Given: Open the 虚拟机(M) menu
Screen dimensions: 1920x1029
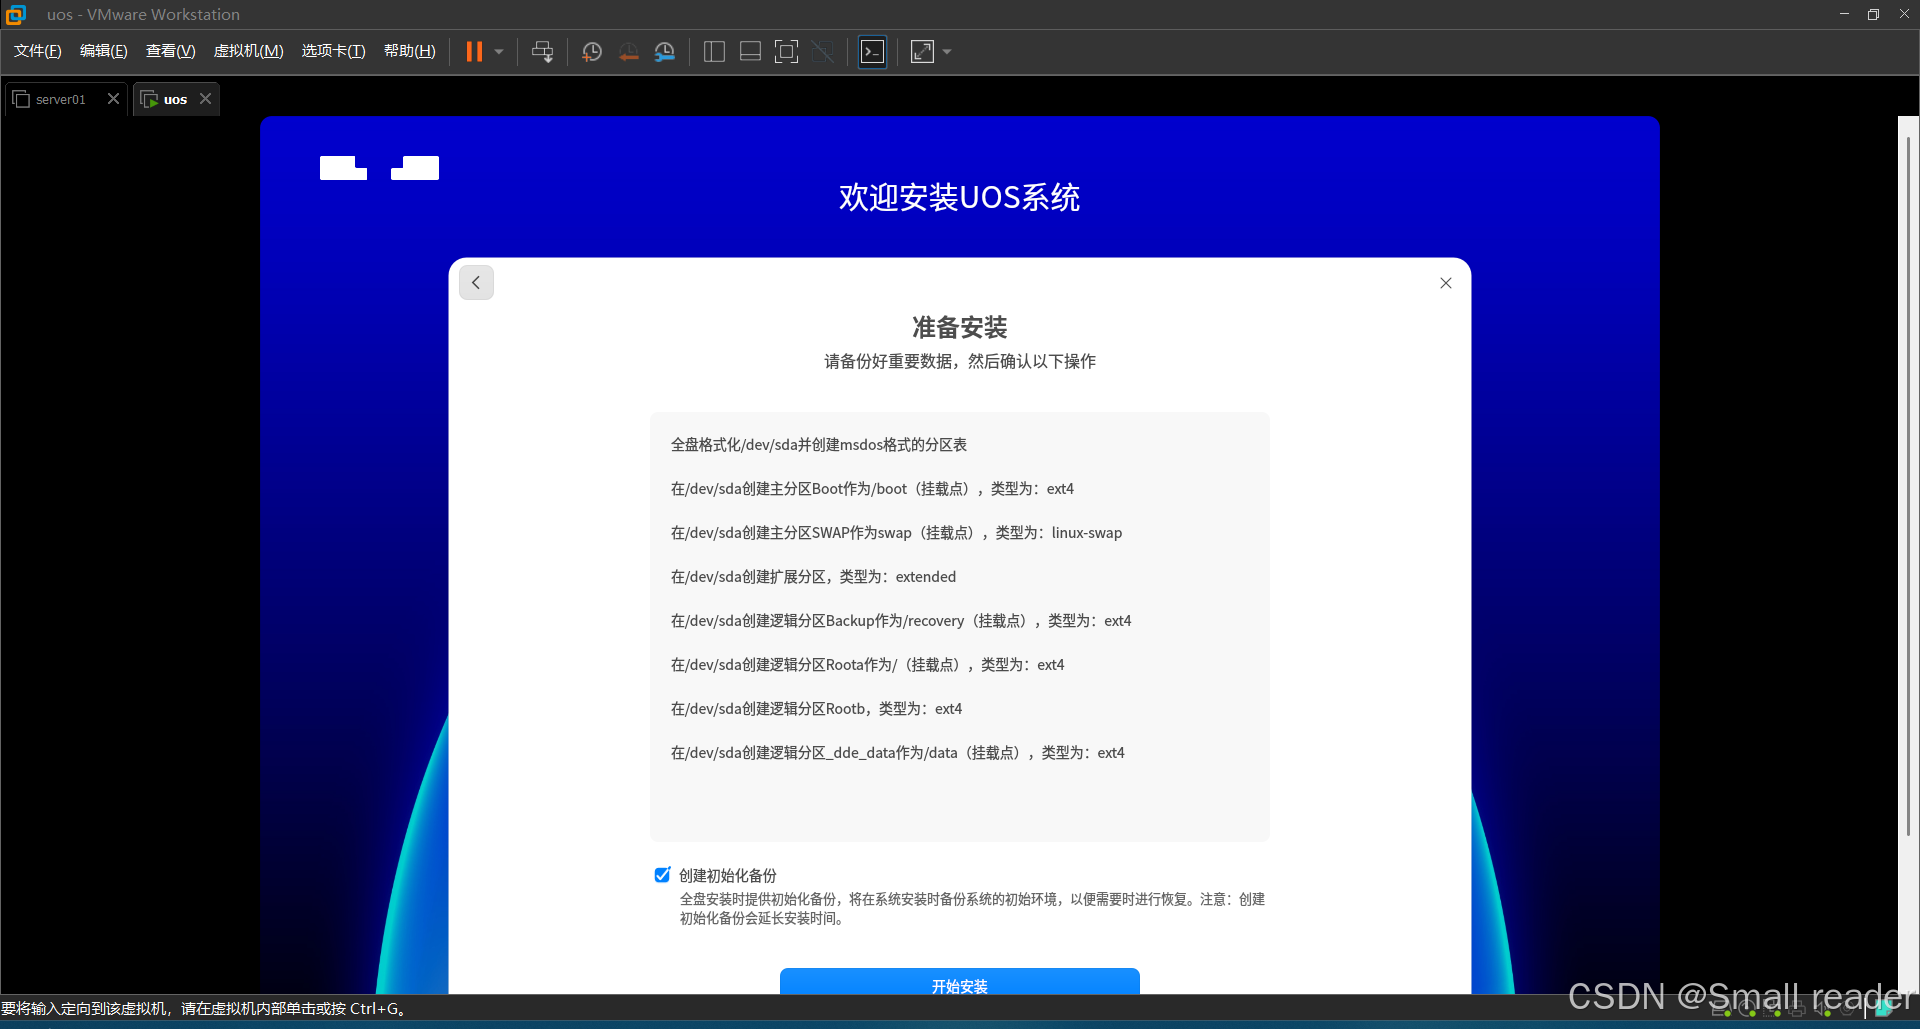Looking at the screenshot, I should tap(249, 51).
